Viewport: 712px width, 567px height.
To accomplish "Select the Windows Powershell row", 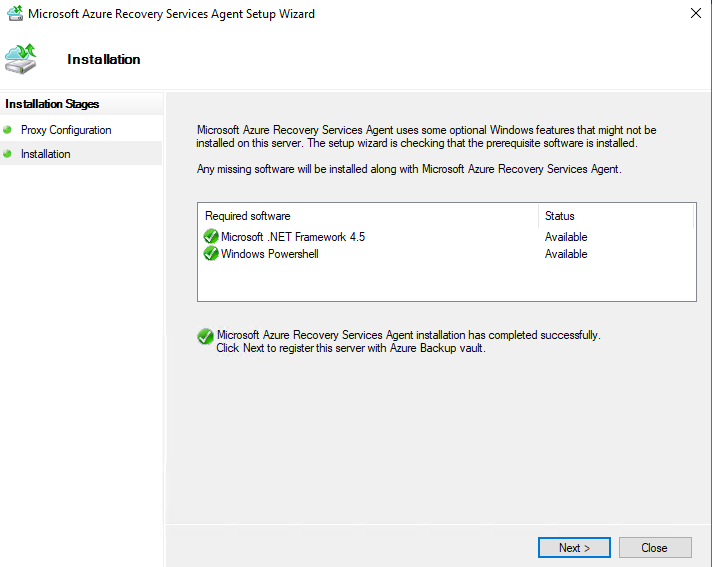I will pyautogui.click(x=447, y=254).
